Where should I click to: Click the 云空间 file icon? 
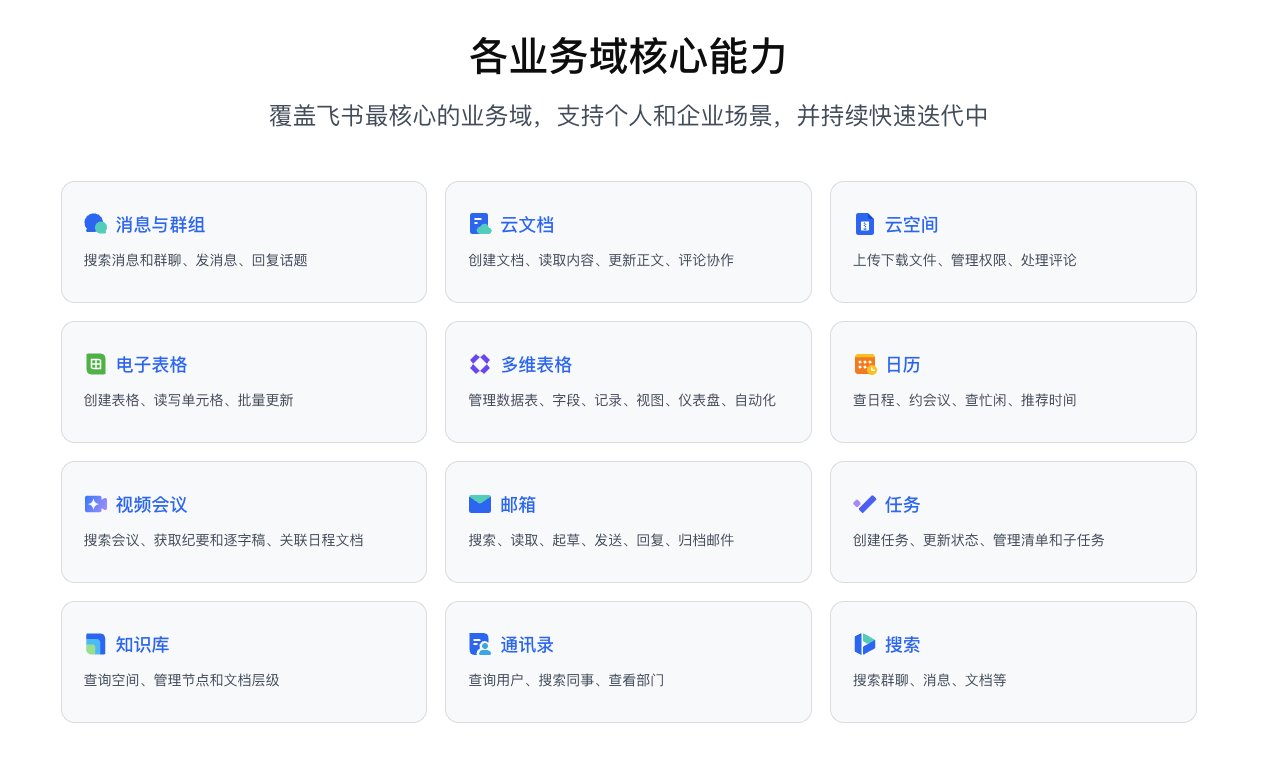point(864,224)
